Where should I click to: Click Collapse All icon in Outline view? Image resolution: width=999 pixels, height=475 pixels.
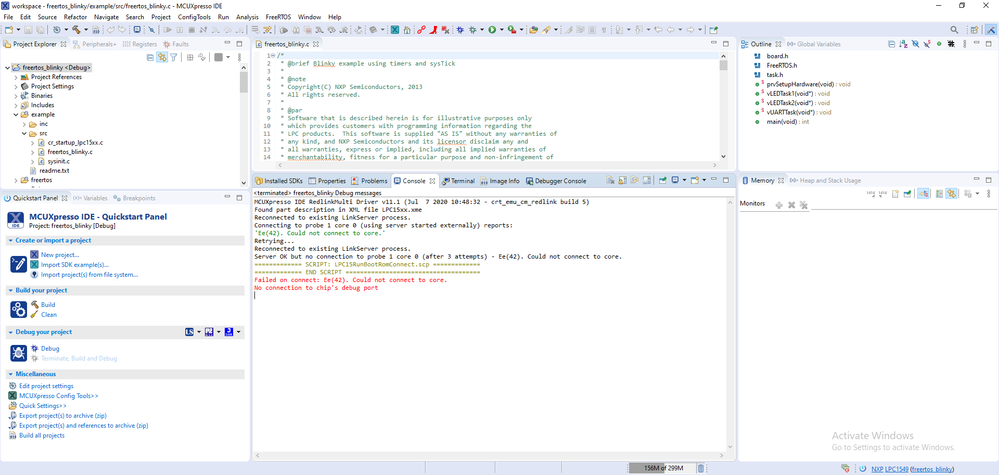891,44
